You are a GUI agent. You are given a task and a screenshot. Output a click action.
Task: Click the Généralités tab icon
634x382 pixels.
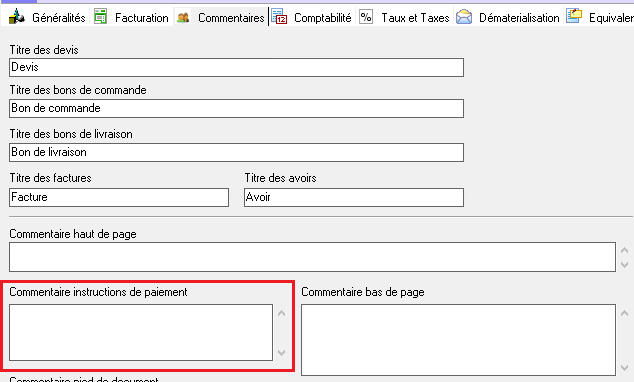pos(17,17)
